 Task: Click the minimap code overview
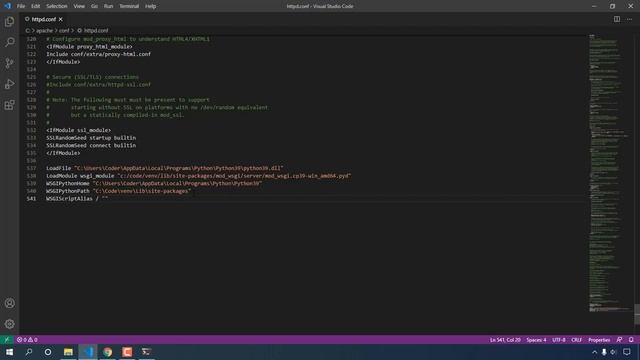click(x=610, y=173)
